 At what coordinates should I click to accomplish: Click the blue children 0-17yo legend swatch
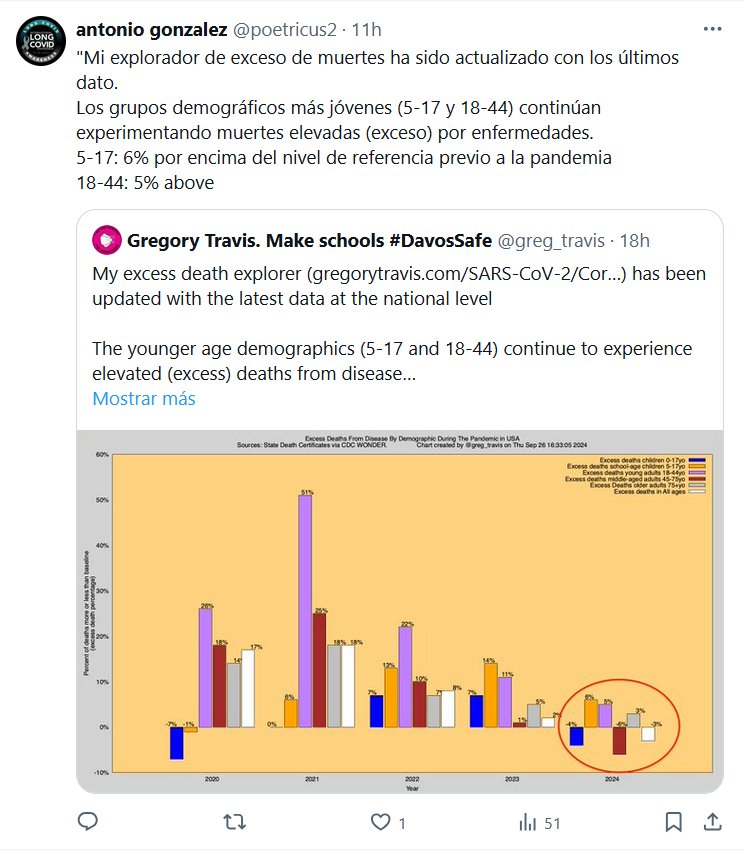[700, 459]
